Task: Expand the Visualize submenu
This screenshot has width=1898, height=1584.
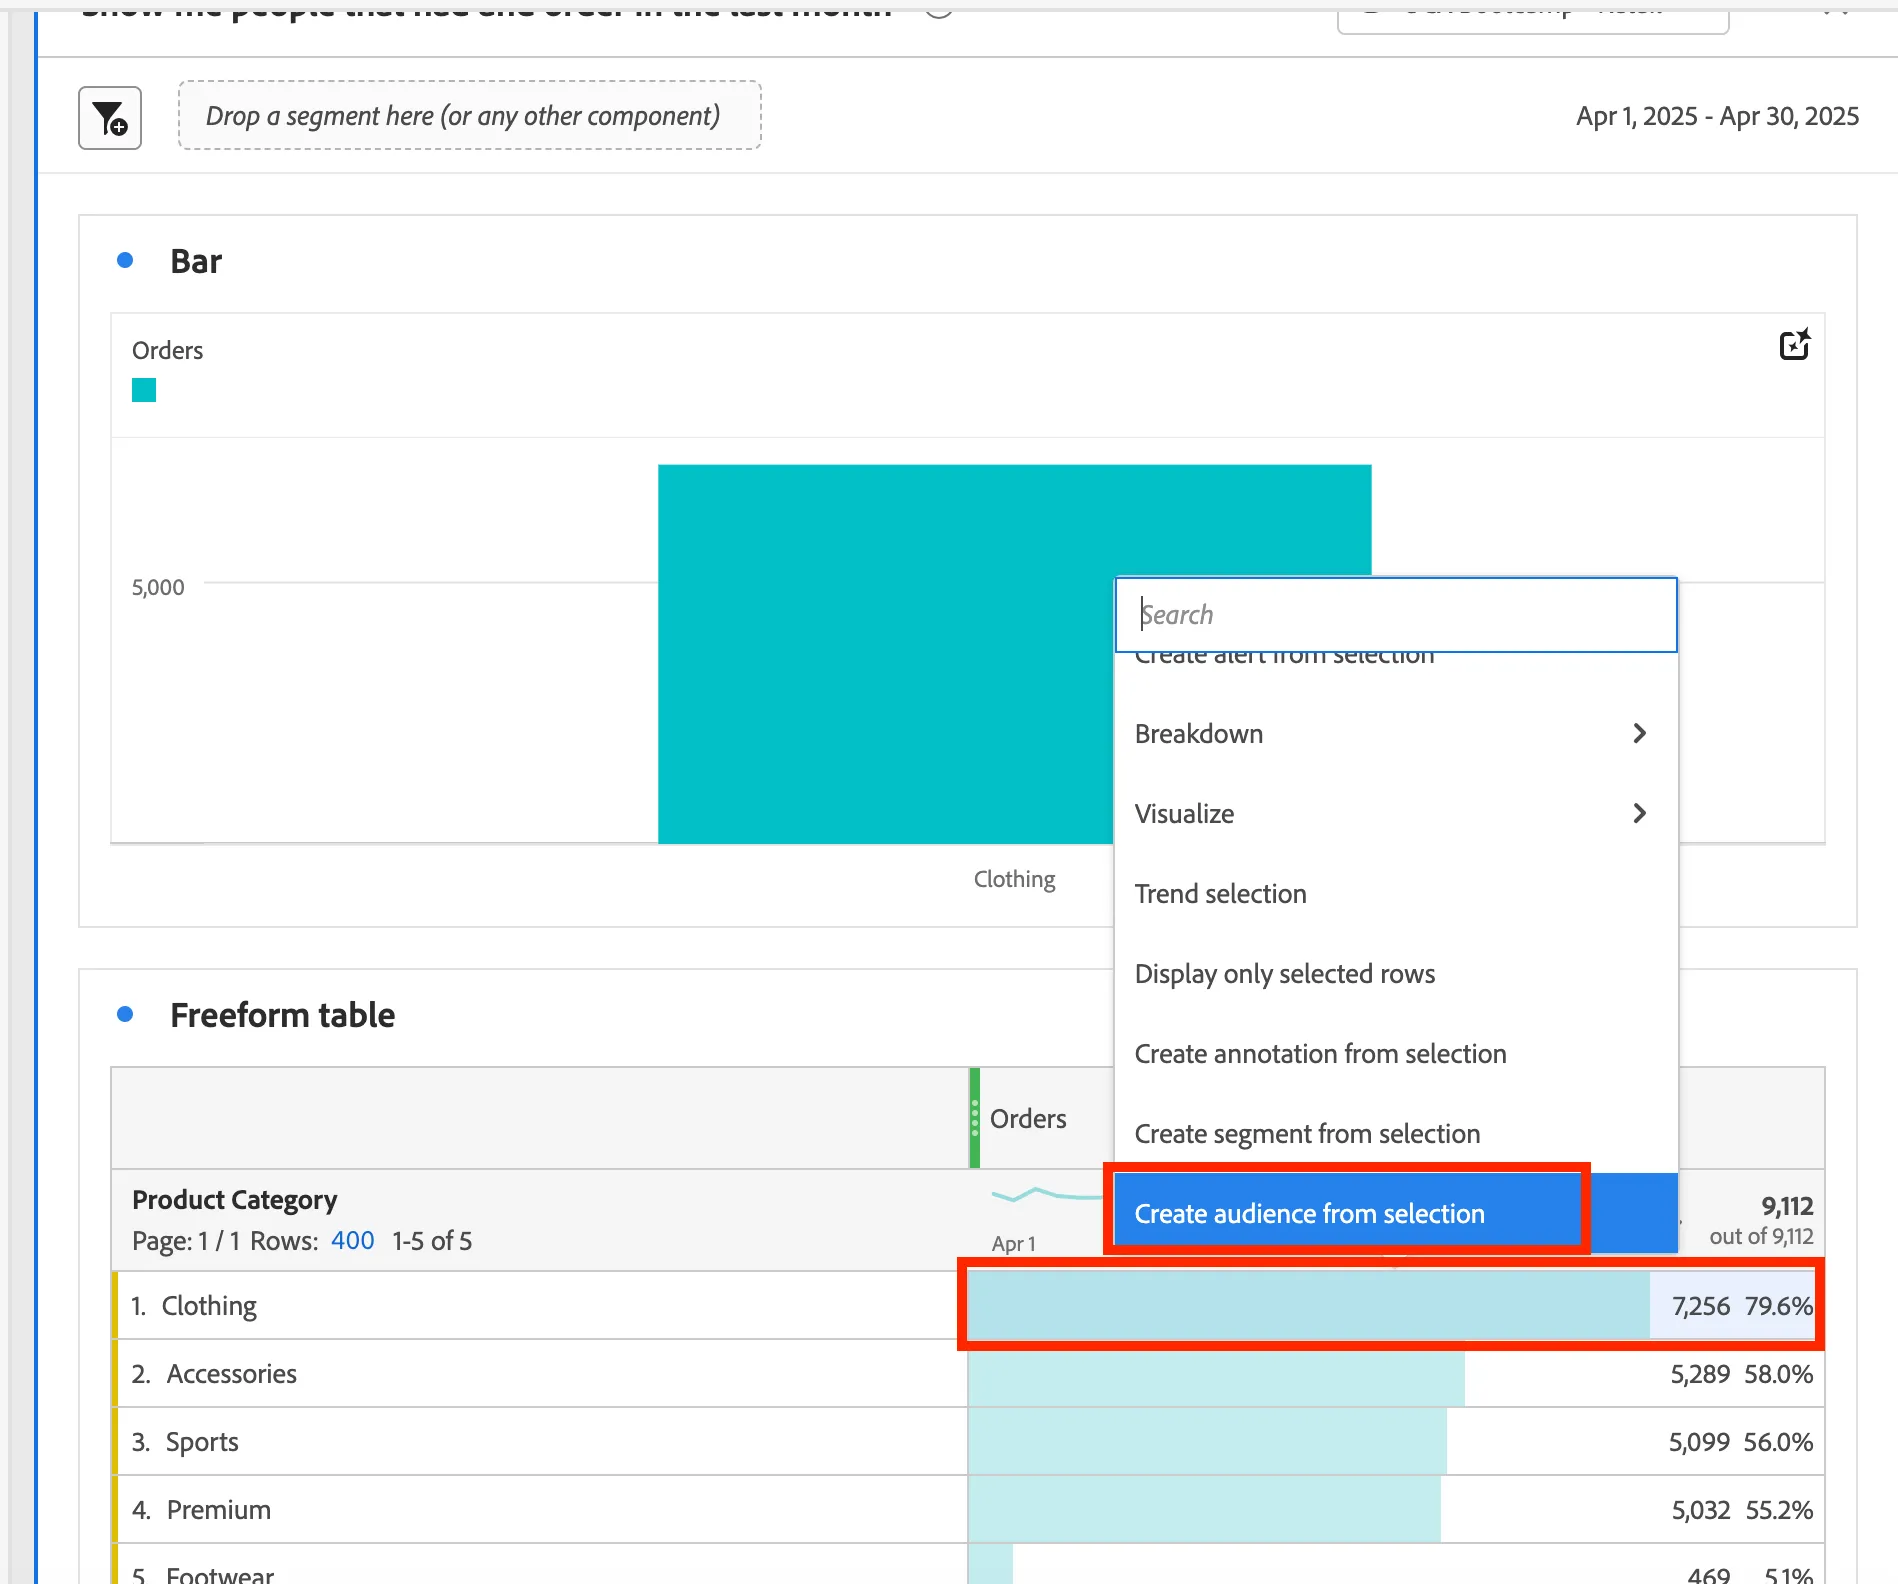Action: pyautogui.click(x=1396, y=813)
